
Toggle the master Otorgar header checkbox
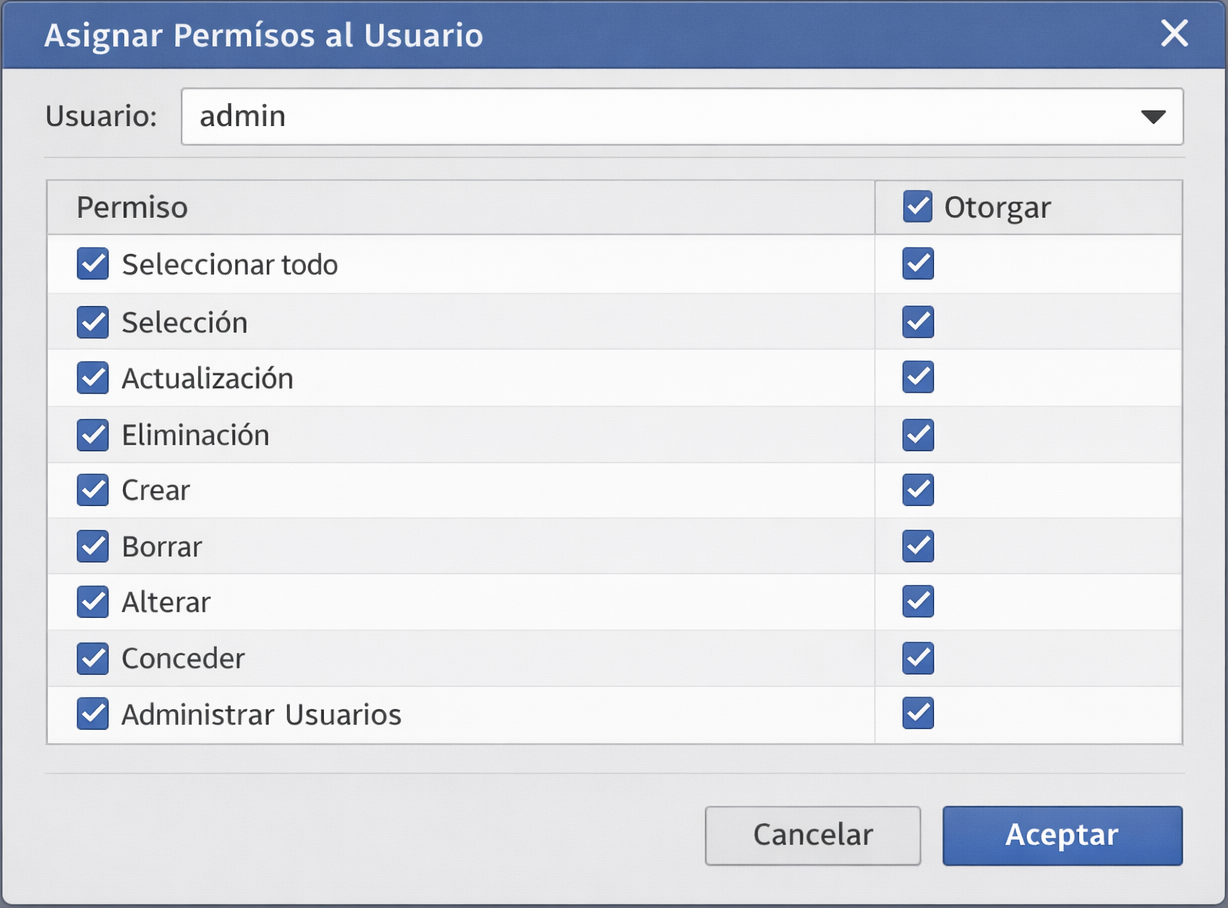click(917, 206)
